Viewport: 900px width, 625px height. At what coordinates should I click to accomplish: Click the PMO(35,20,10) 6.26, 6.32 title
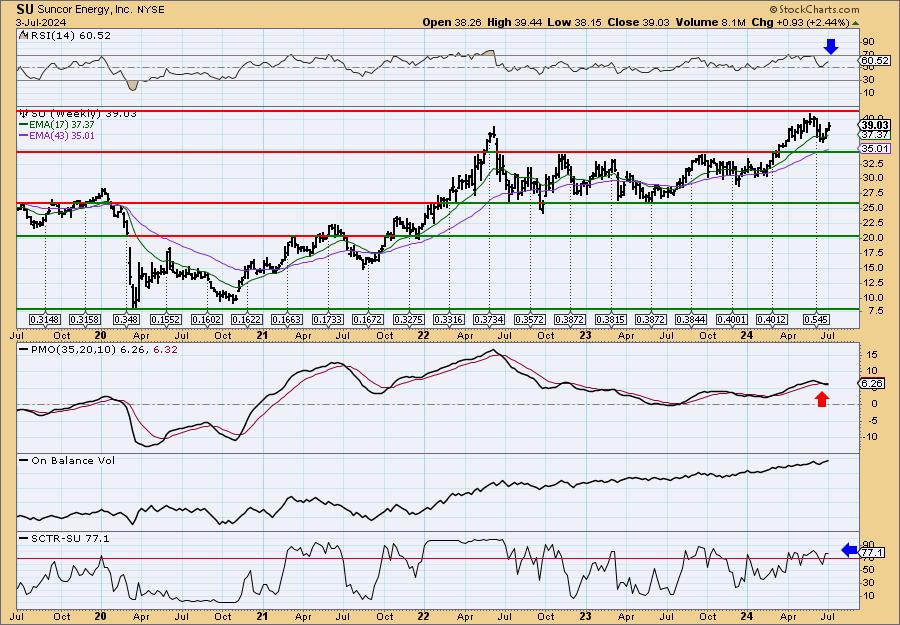(x=103, y=350)
